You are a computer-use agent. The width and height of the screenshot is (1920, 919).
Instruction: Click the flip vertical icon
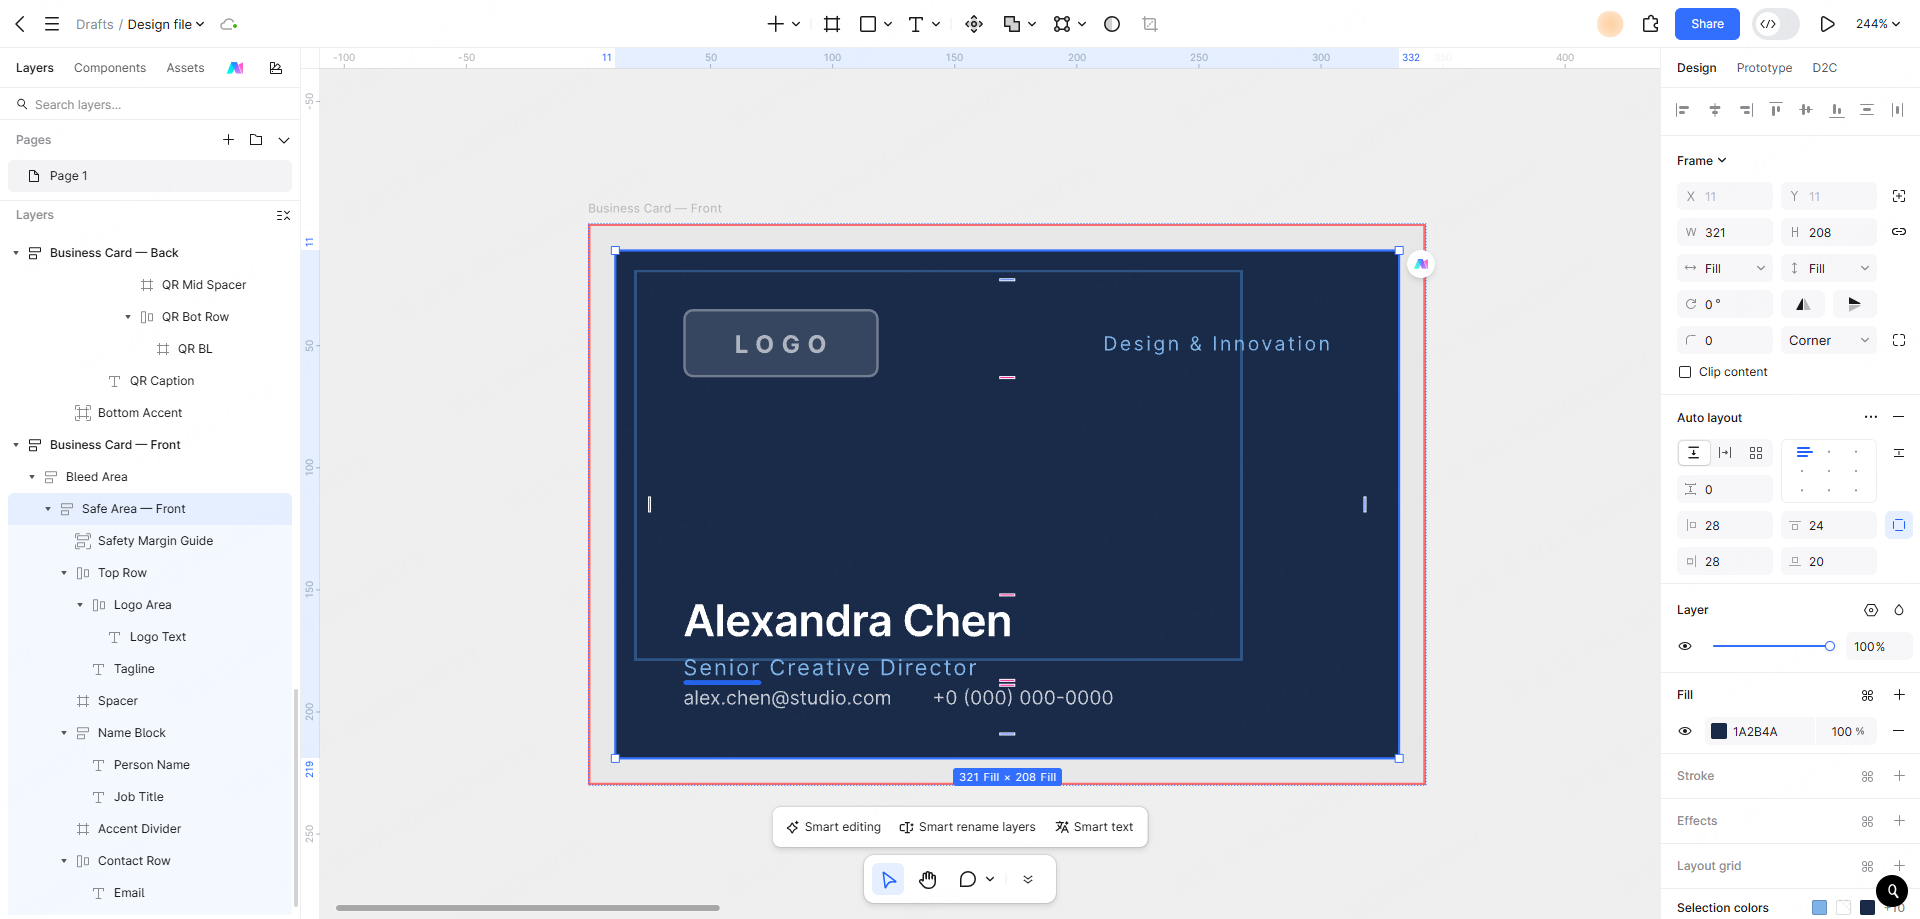point(1855,304)
